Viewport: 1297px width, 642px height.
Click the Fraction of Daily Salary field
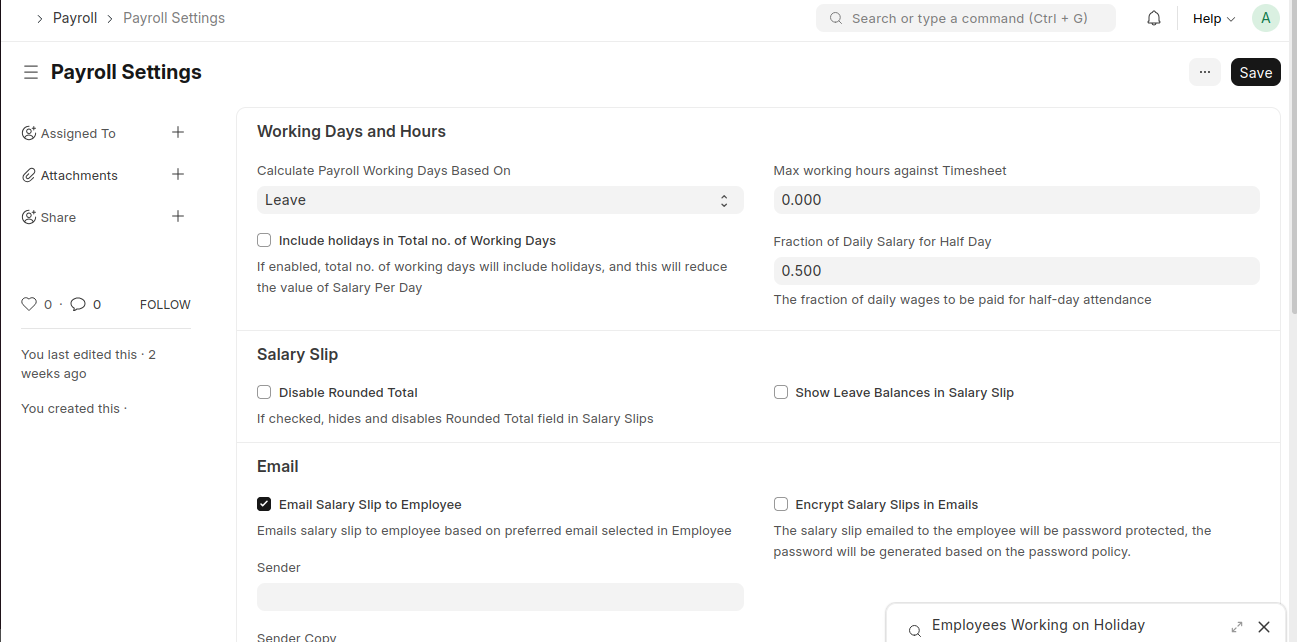pyautogui.click(x=1016, y=271)
